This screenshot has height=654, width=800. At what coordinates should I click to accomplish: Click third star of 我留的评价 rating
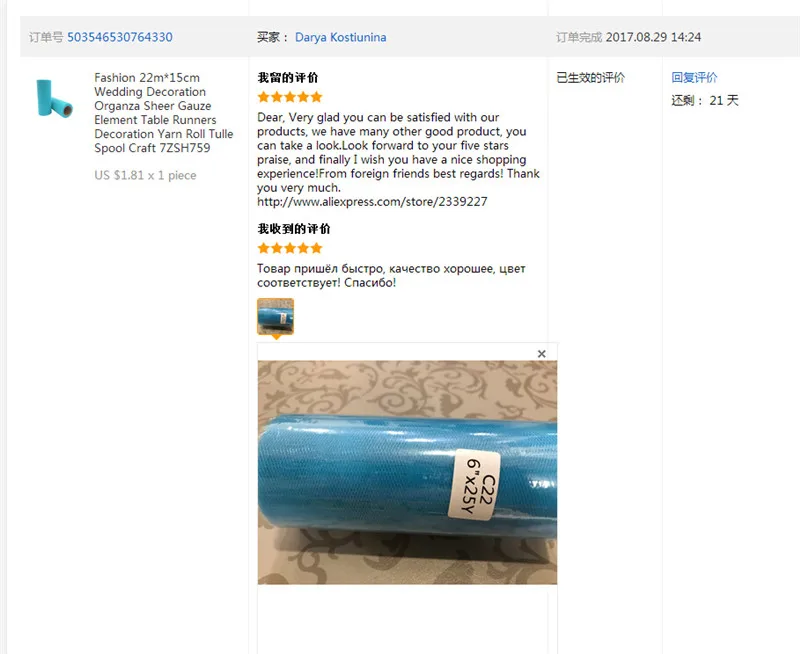pos(290,97)
